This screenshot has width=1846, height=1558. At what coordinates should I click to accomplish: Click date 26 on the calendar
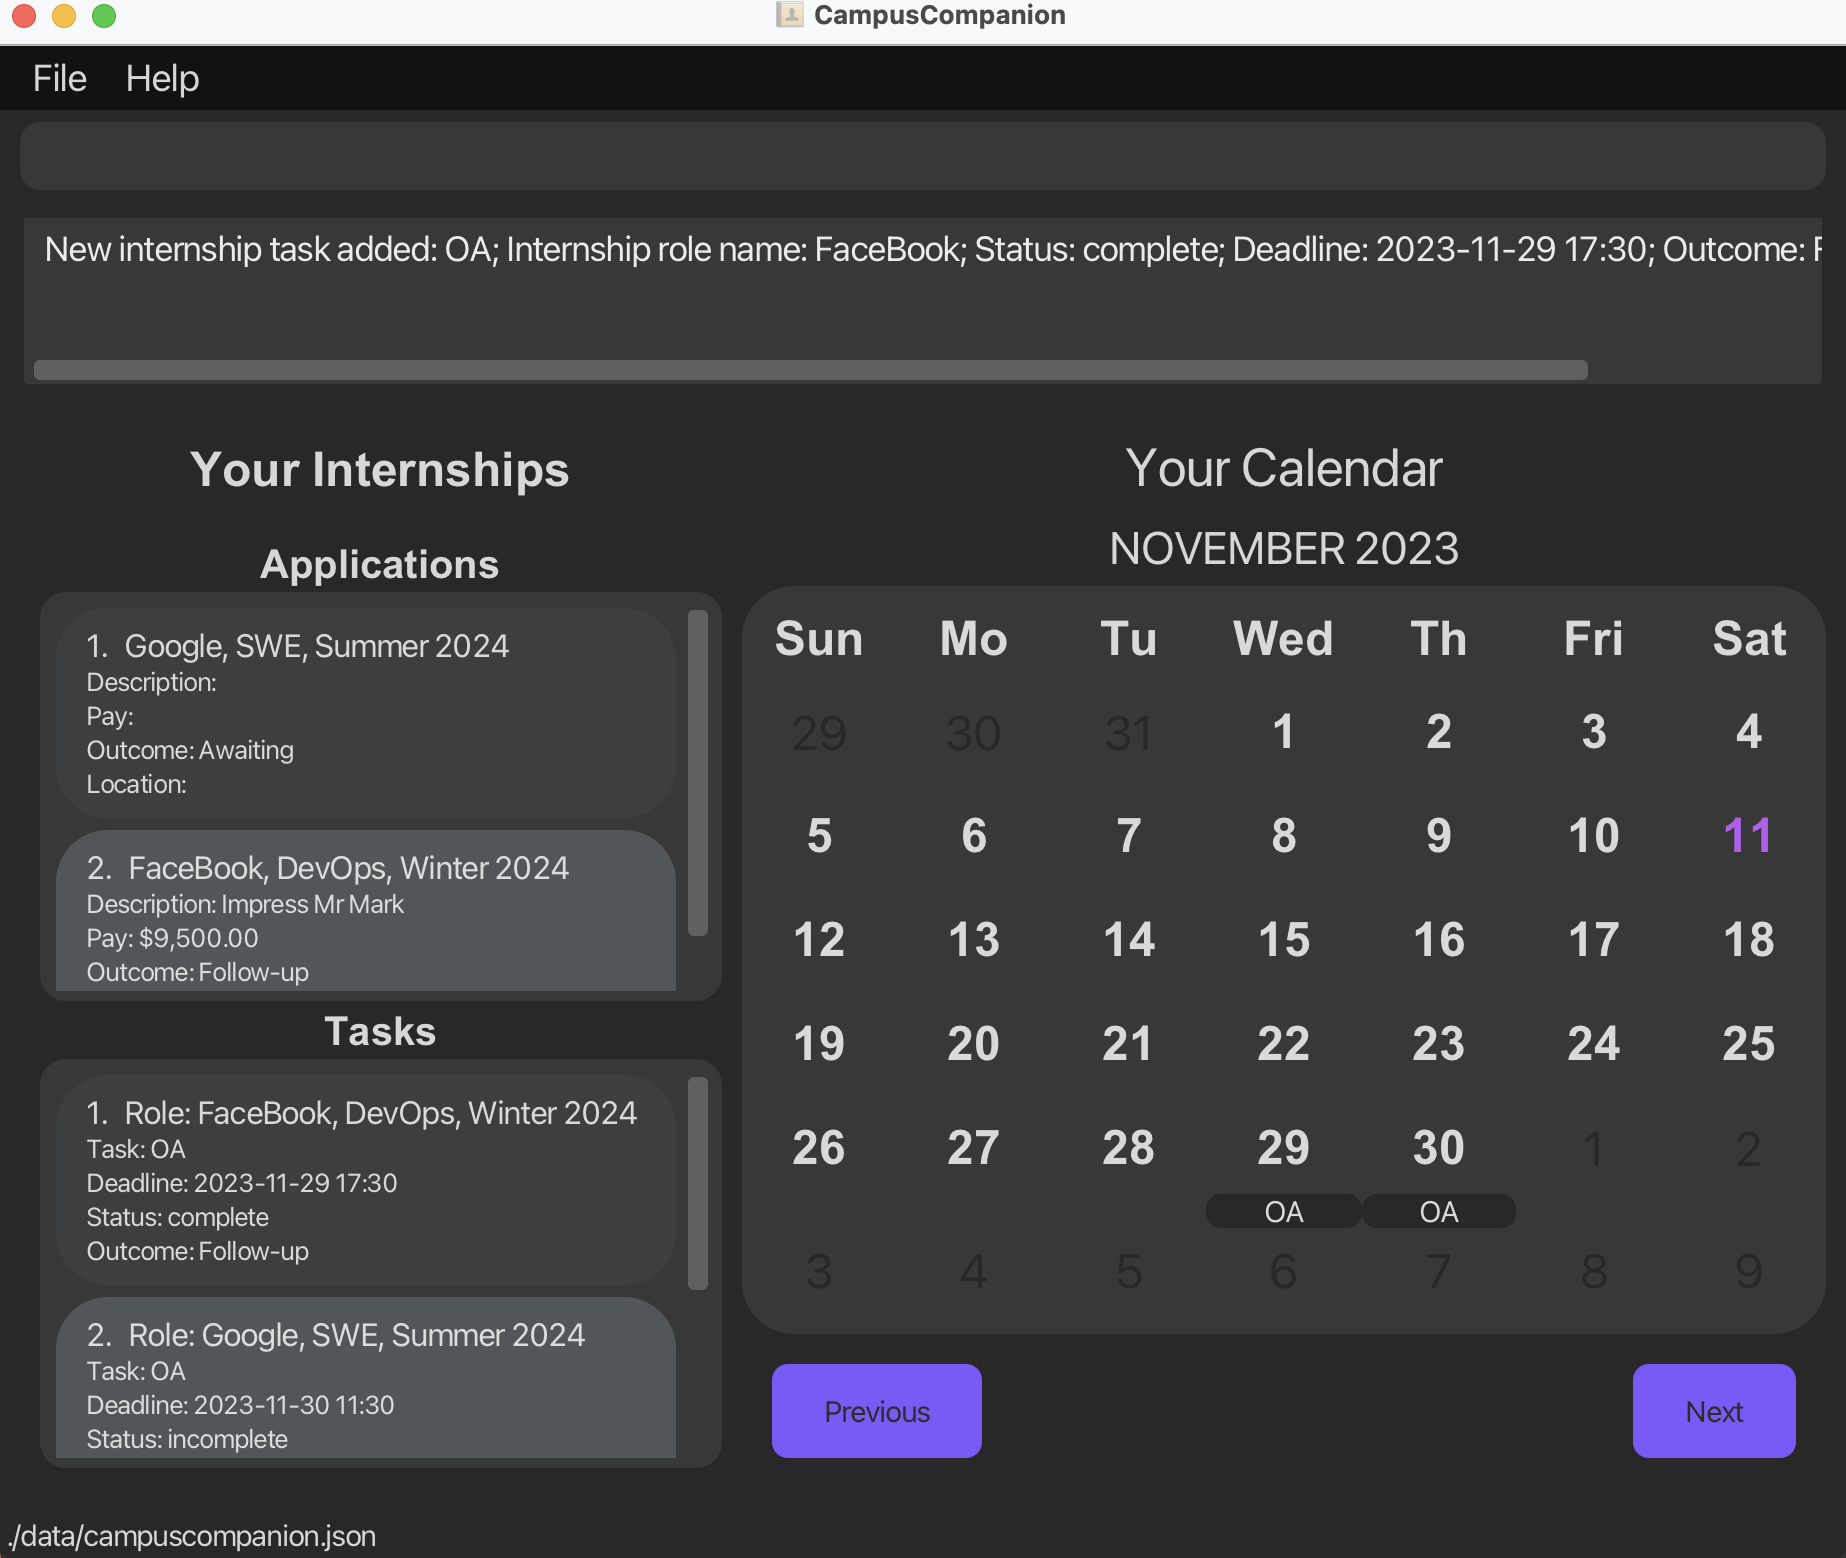[x=819, y=1147]
